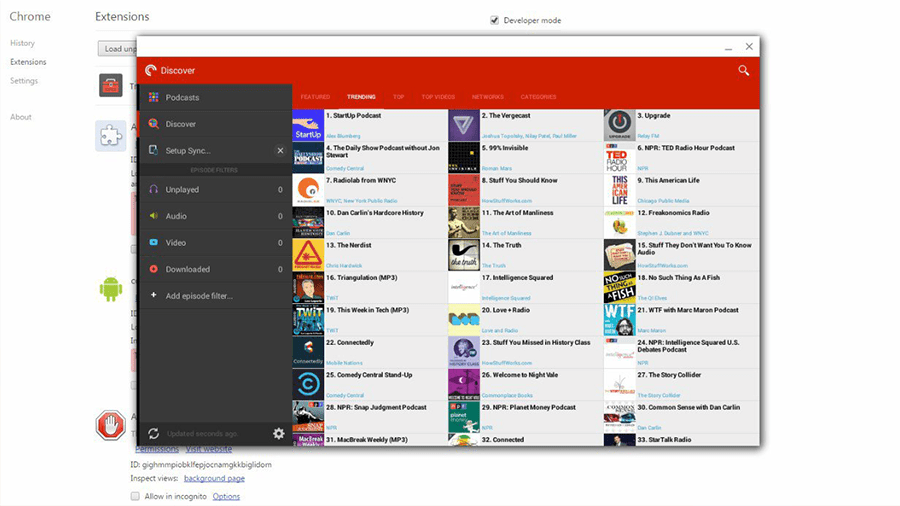Switch to the Trending tab
This screenshot has width=900, height=506.
pyautogui.click(x=361, y=97)
